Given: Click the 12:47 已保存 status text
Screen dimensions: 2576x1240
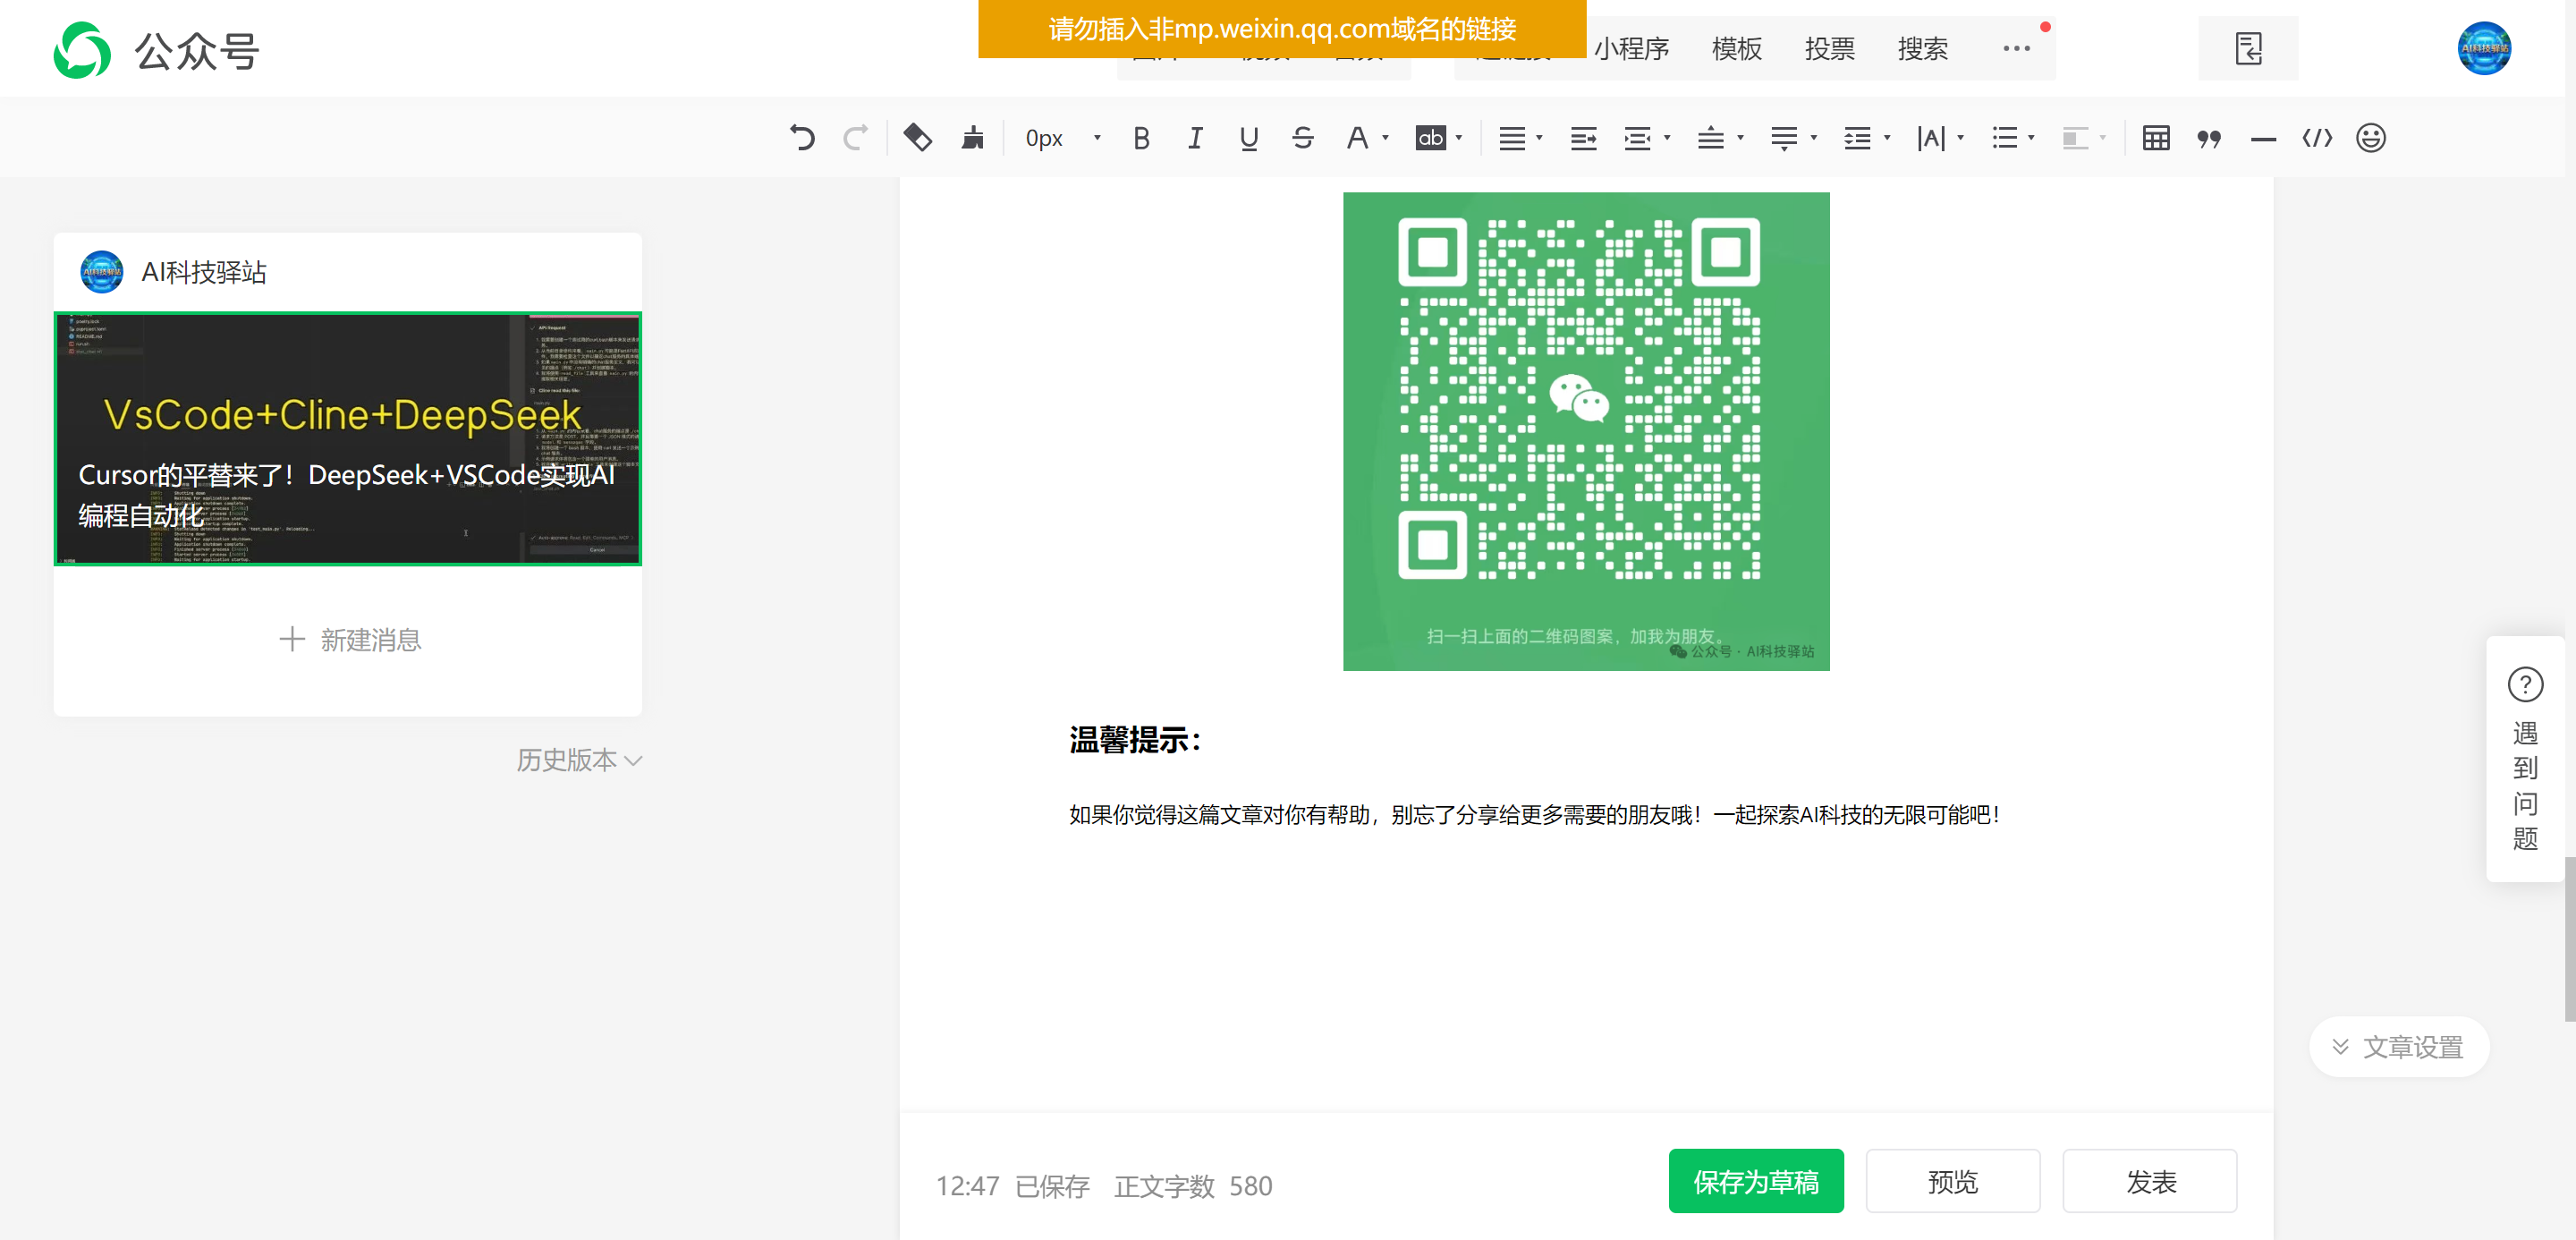Looking at the screenshot, I should (x=1012, y=1186).
